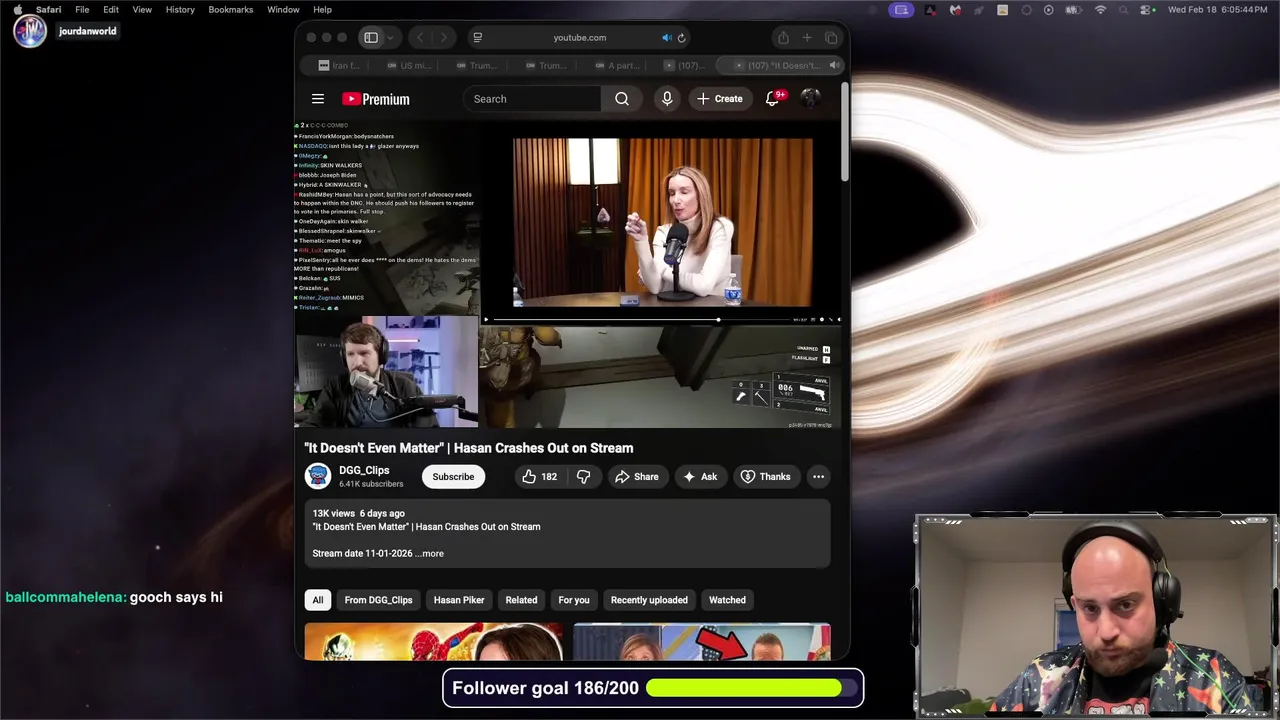Open more actions three-dot menu
Screen dimensions: 1280x720
tap(818, 477)
